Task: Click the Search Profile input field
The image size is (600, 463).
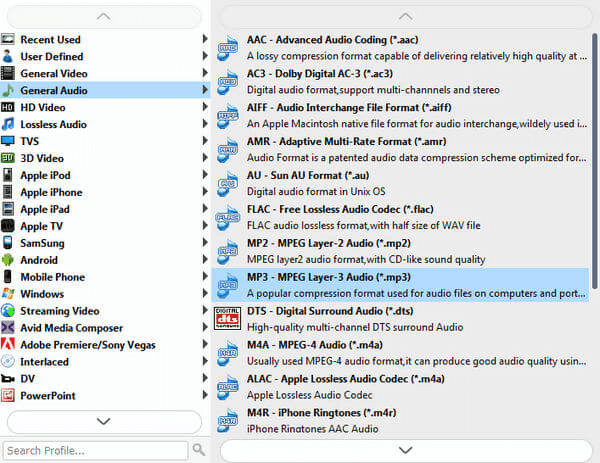Action: 95,450
